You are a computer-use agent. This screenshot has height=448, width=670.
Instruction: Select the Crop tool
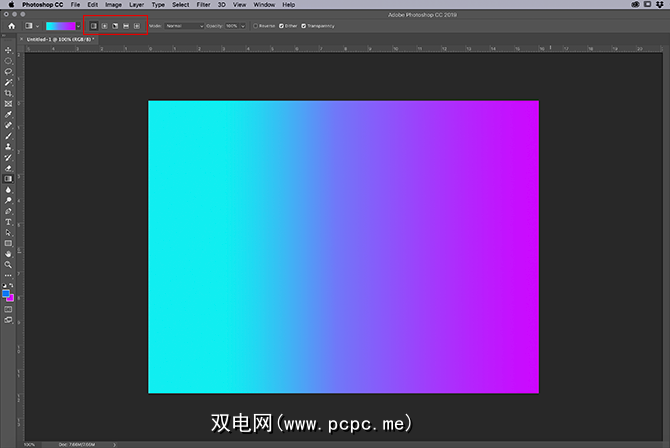coord(8,93)
